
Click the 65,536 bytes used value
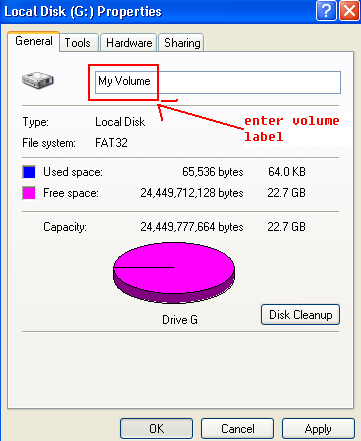click(x=213, y=172)
